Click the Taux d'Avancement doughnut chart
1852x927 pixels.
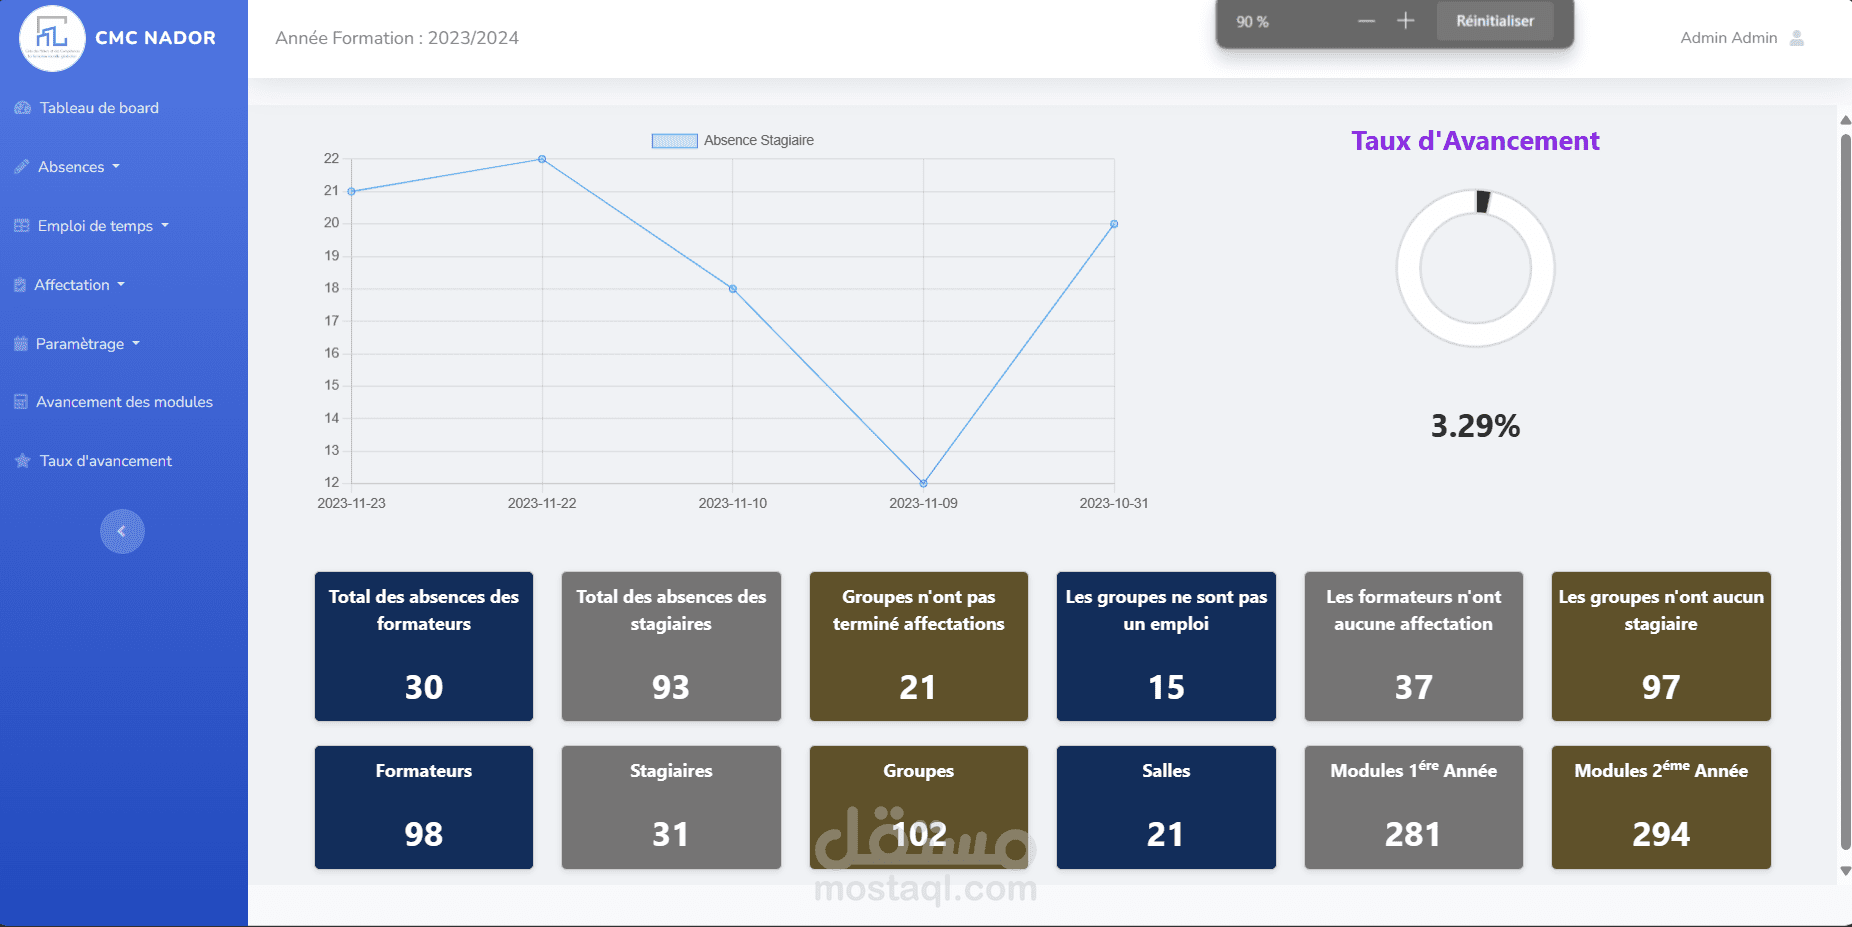pyautogui.click(x=1476, y=268)
